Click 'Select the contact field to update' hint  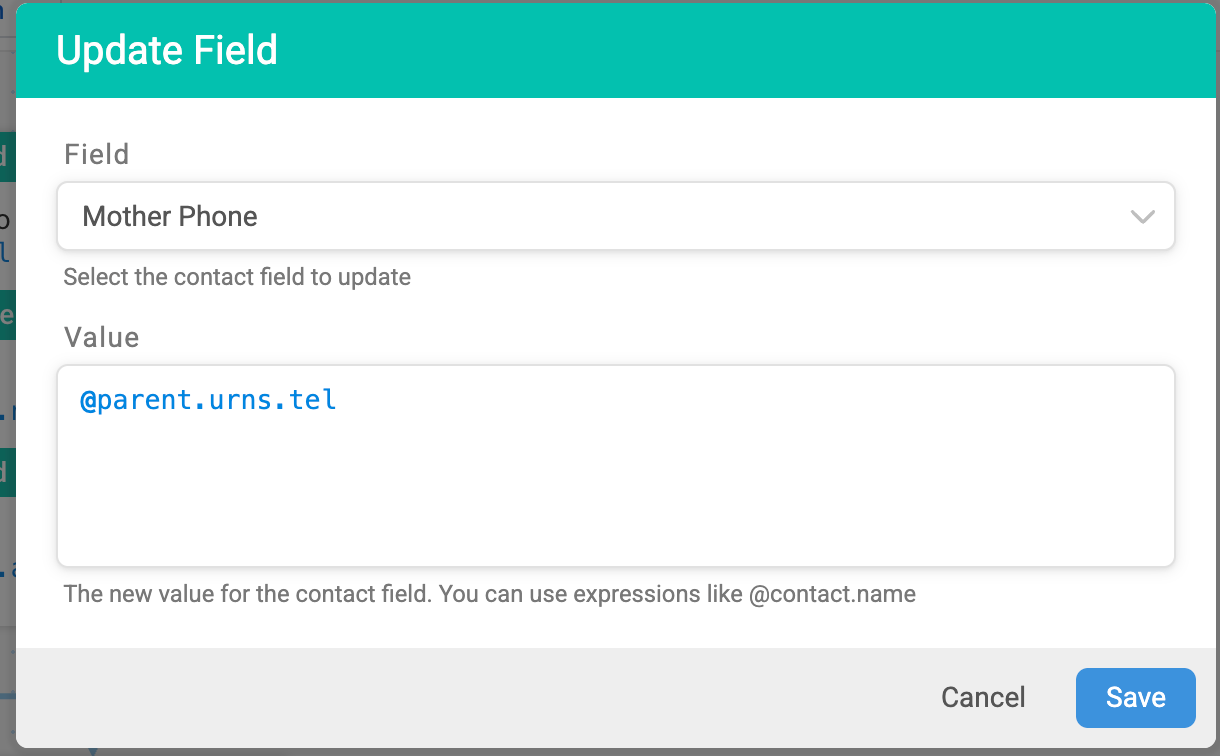[x=237, y=277]
